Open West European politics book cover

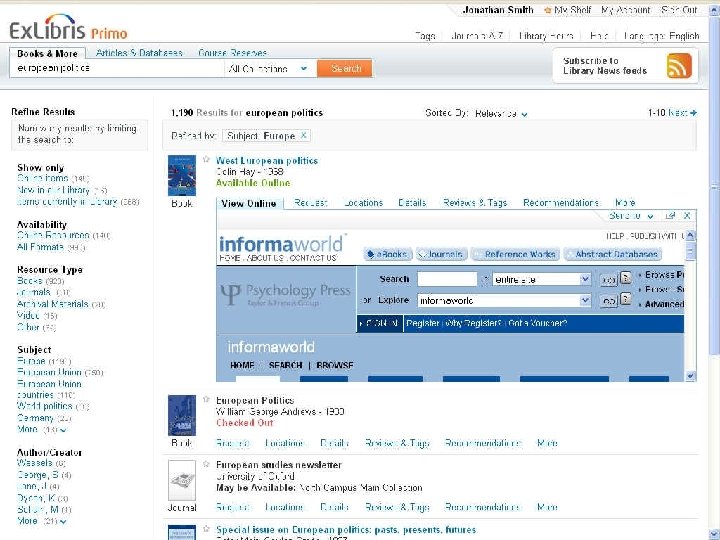point(182,175)
